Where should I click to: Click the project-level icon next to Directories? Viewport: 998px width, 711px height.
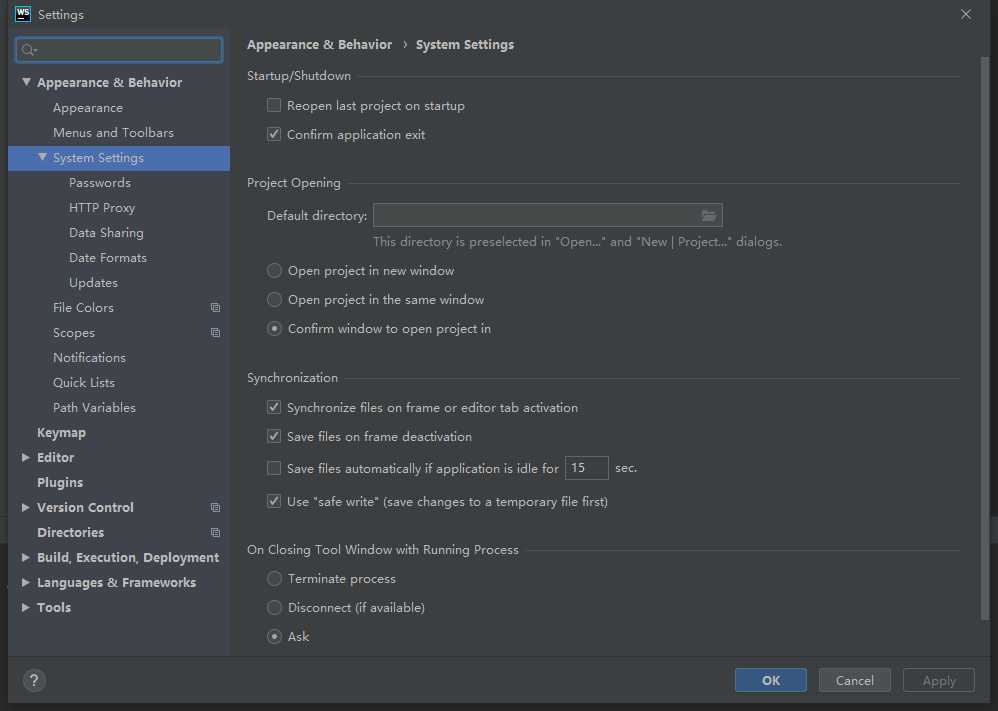point(215,533)
